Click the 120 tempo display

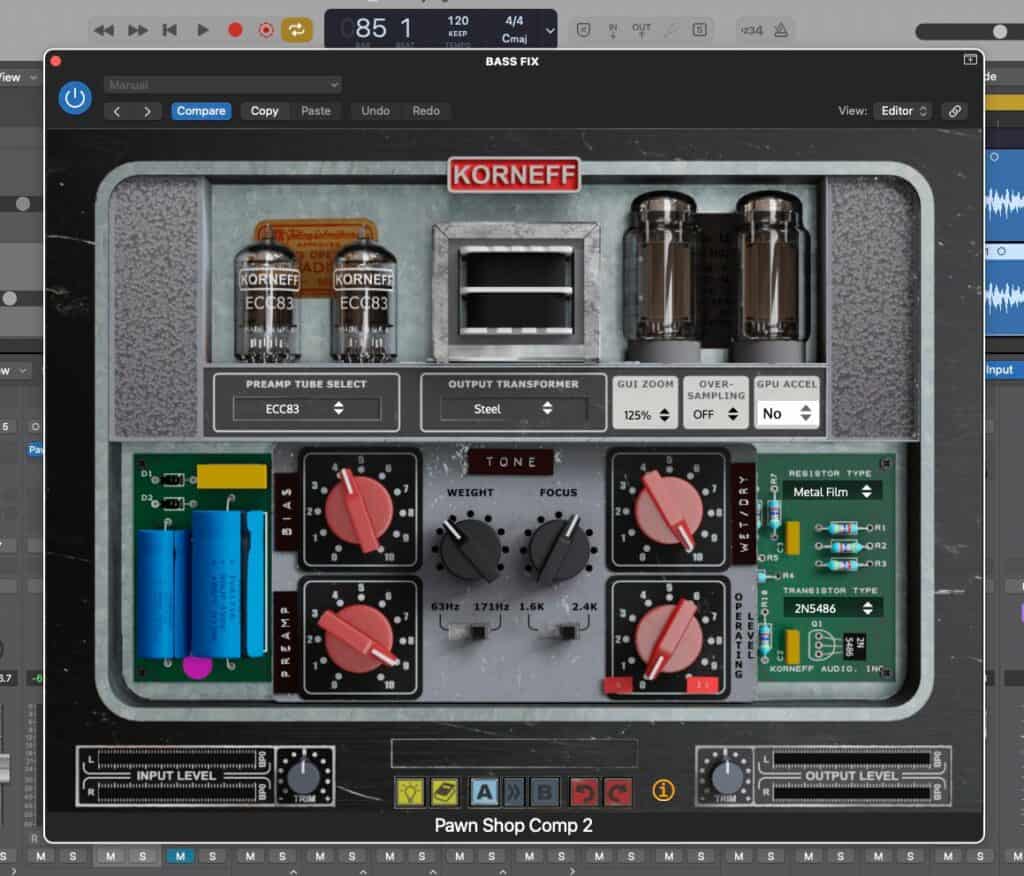tap(458, 21)
